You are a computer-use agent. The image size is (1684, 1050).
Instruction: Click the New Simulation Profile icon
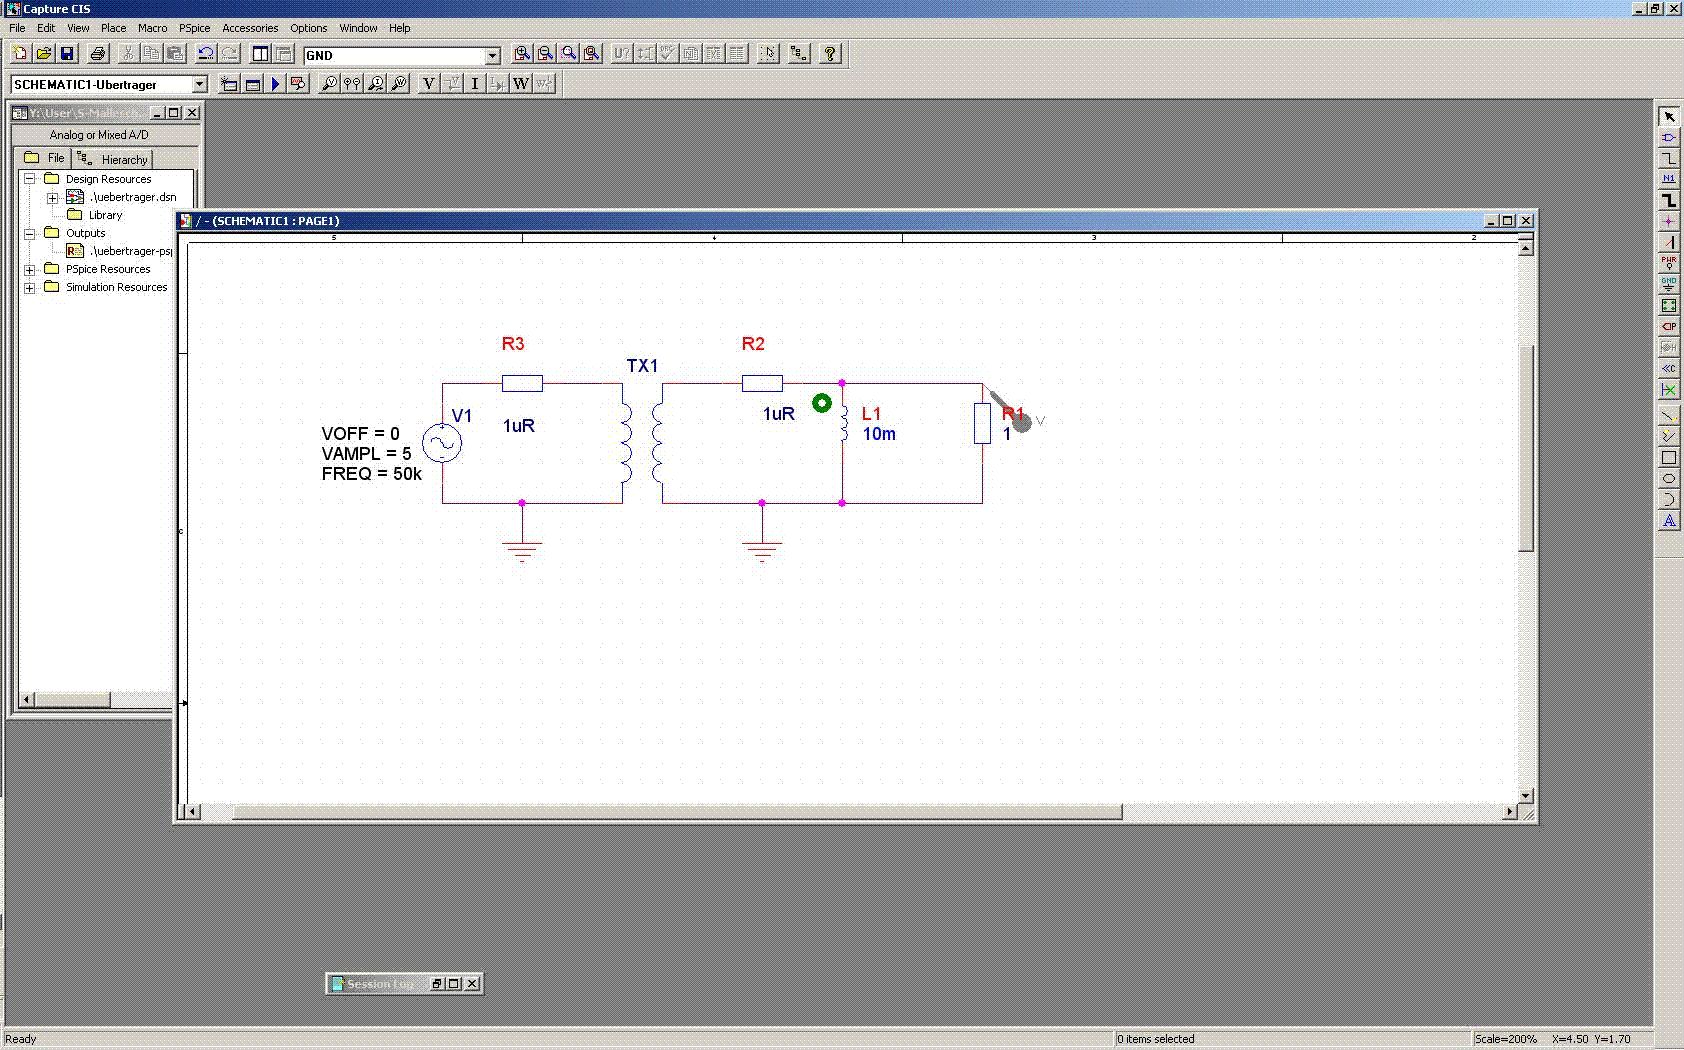click(x=229, y=84)
